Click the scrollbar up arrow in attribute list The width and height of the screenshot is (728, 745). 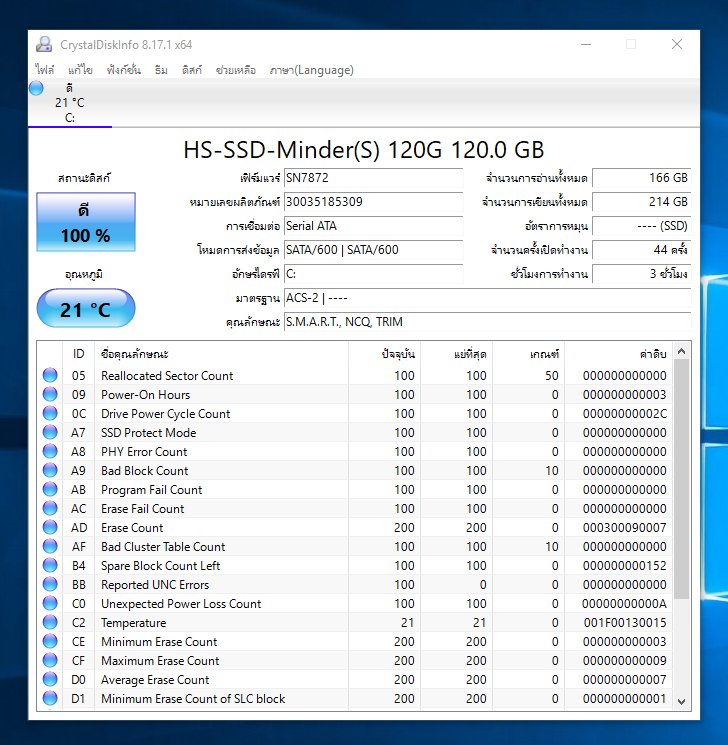pyautogui.click(x=682, y=352)
